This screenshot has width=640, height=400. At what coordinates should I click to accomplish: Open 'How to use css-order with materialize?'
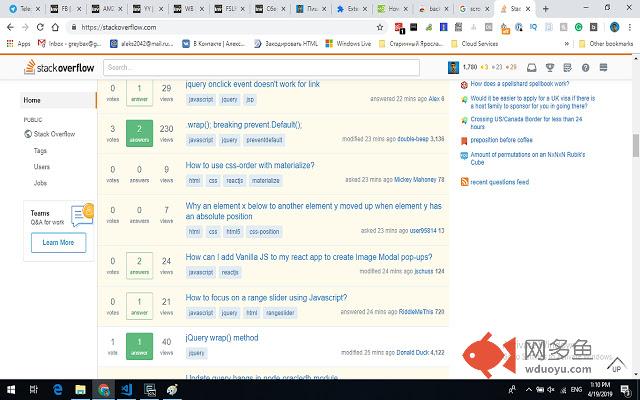tap(250, 165)
